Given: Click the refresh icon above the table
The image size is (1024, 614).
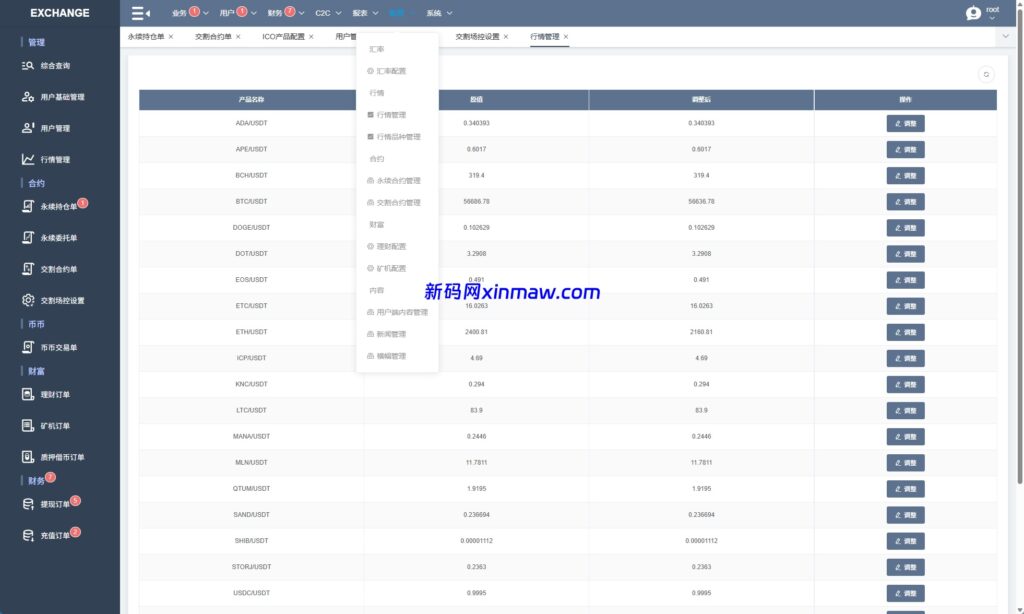Looking at the screenshot, I should [x=986, y=74].
